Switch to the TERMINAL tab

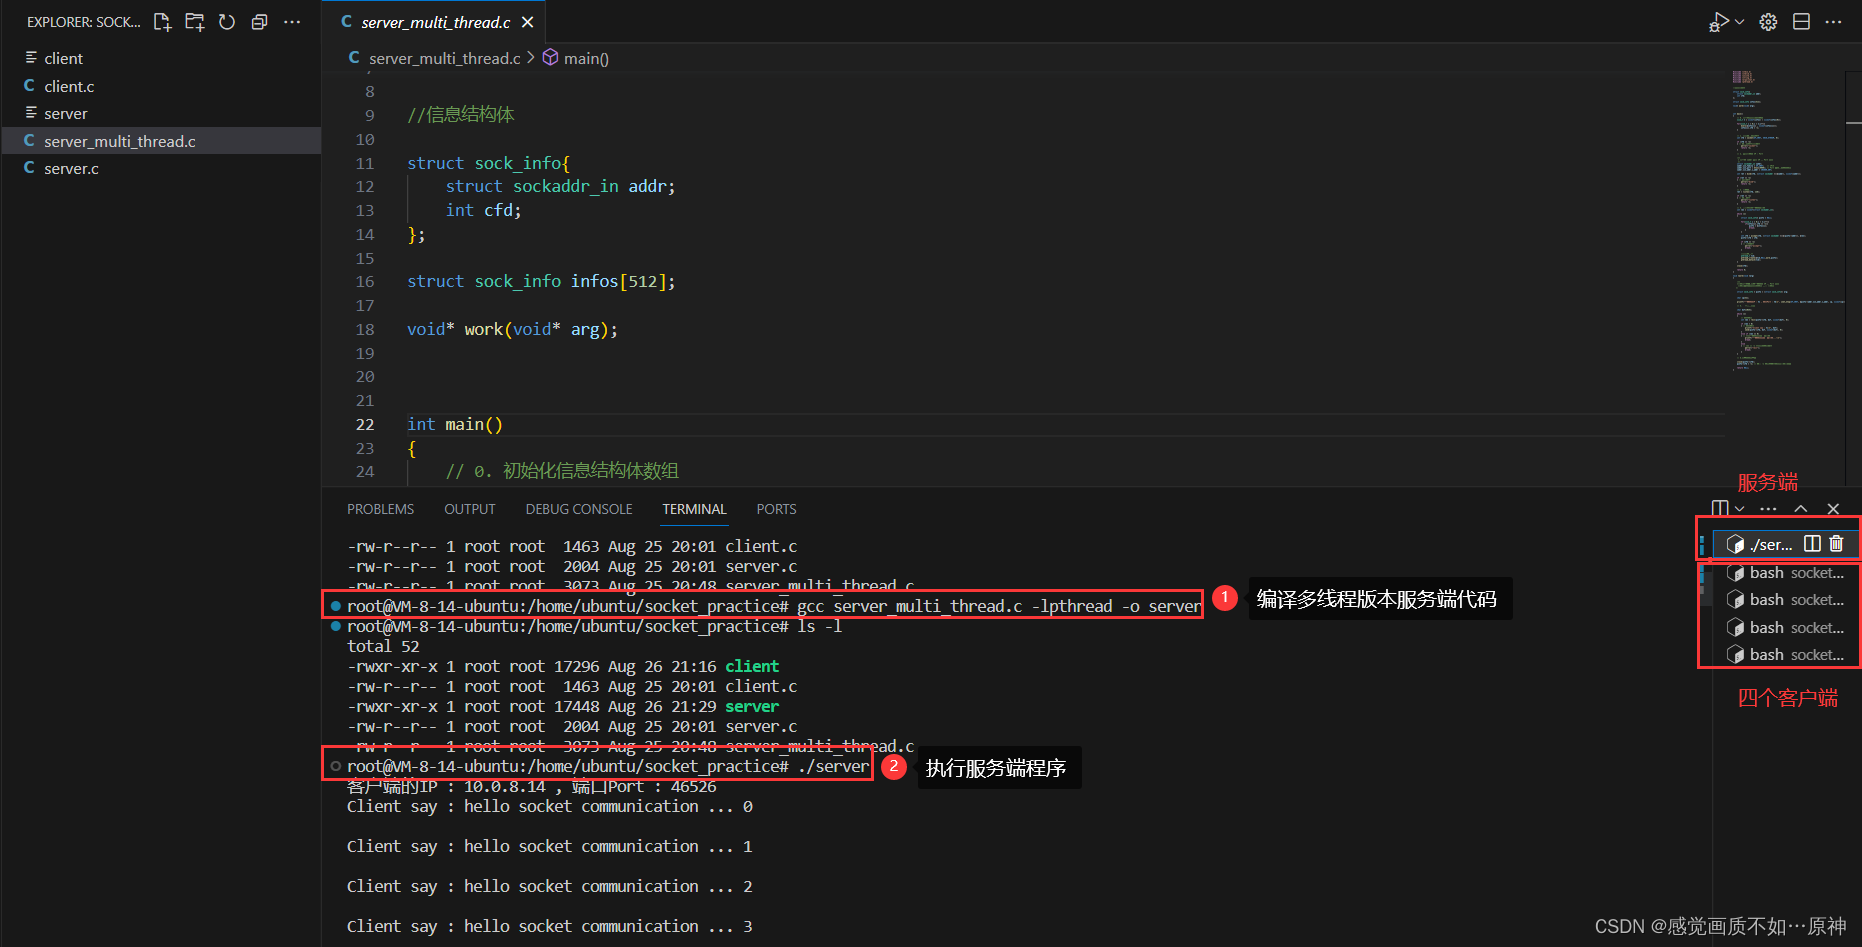coord(694,509)
